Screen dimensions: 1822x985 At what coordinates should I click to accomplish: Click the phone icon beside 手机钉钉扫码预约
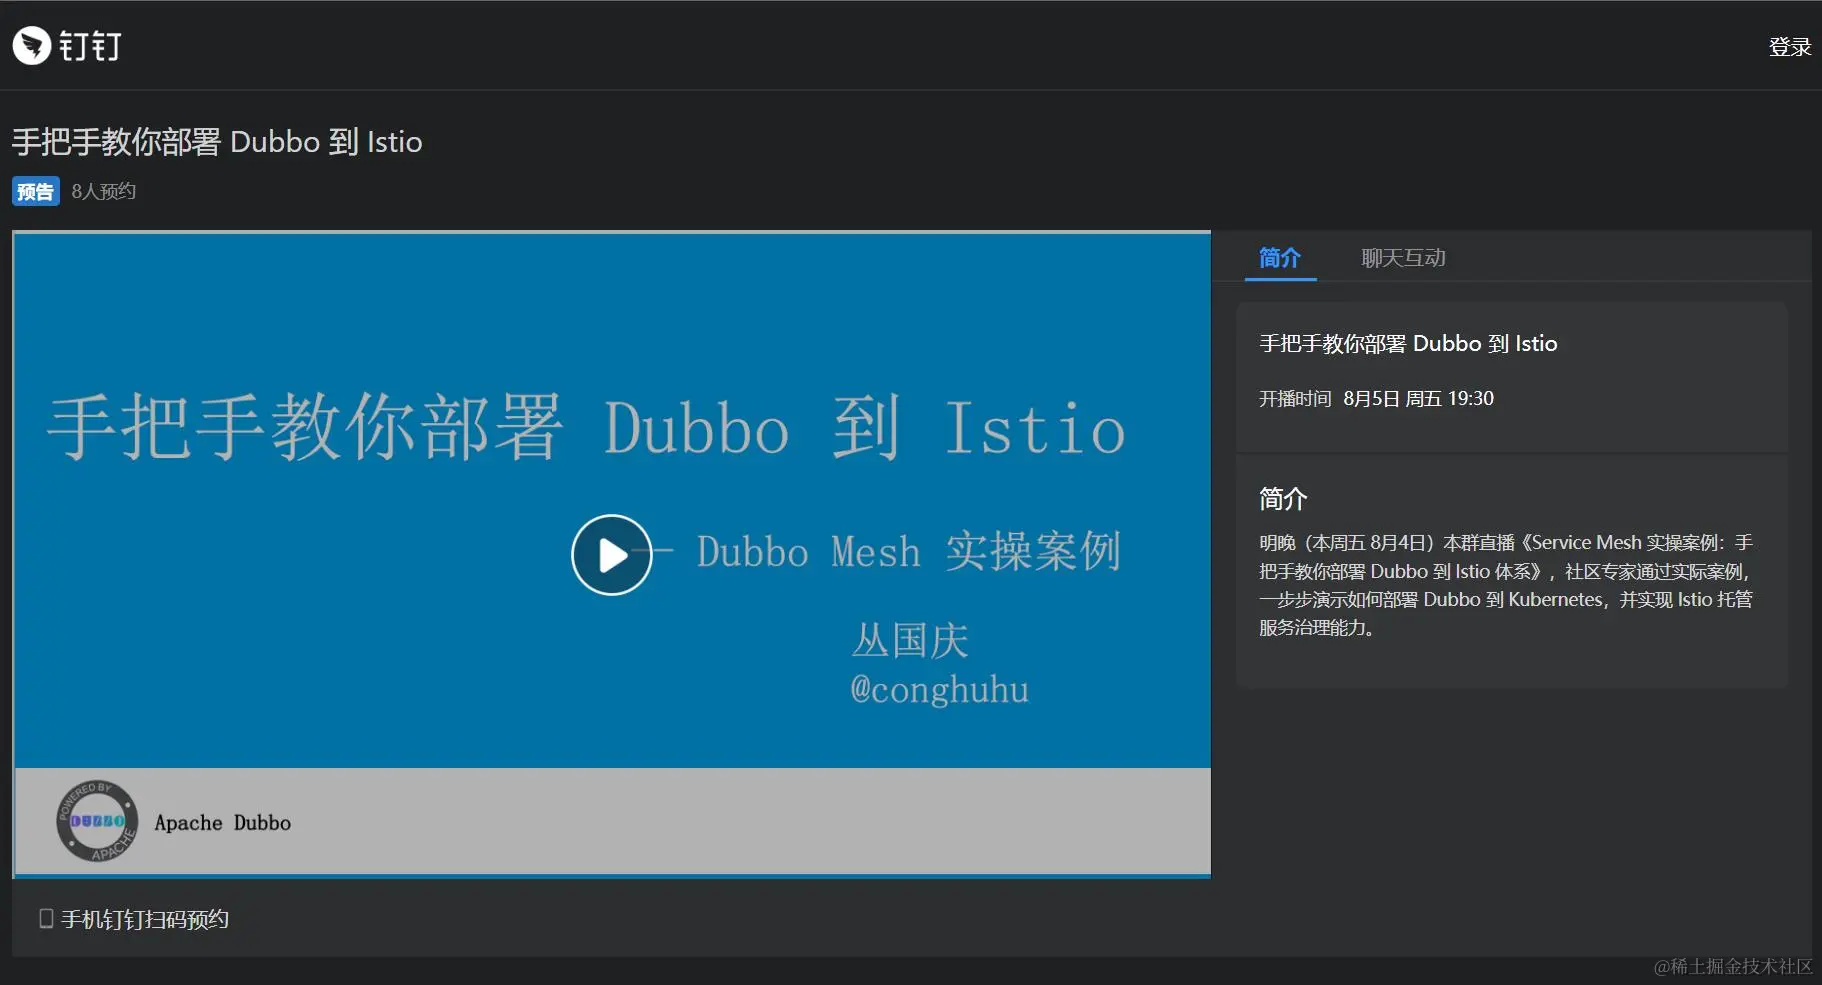(46, 918)
